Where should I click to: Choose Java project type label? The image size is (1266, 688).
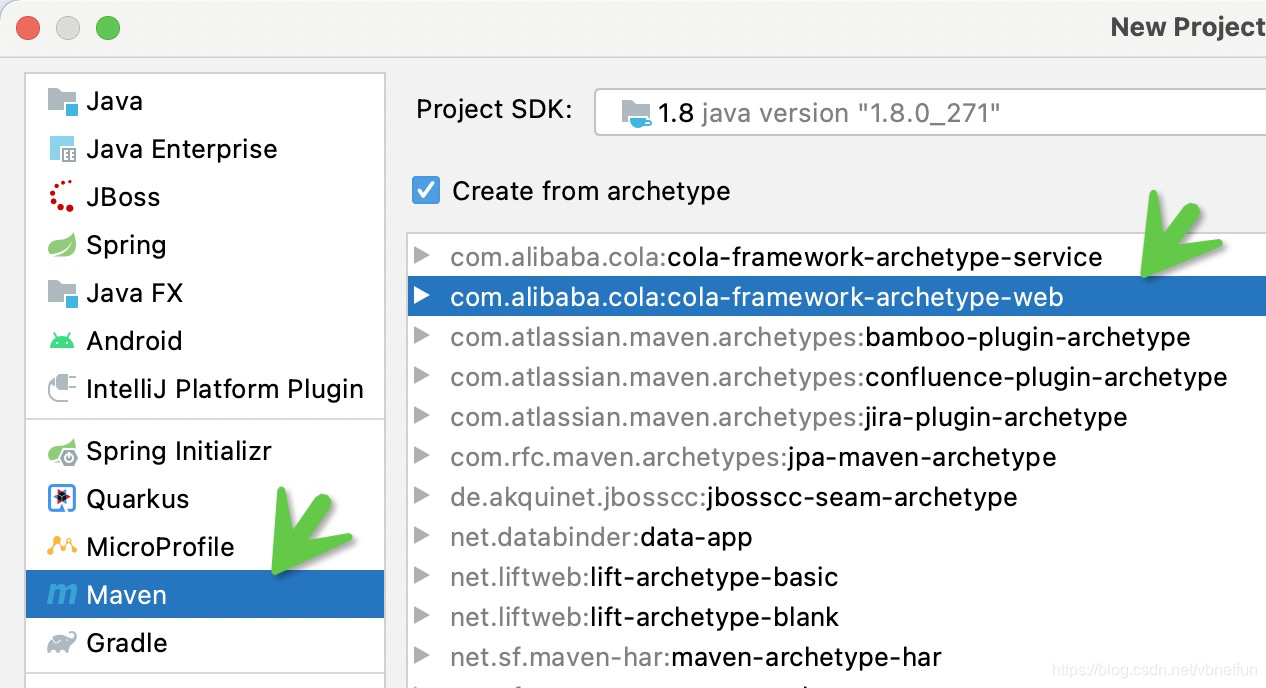point(115,101)
